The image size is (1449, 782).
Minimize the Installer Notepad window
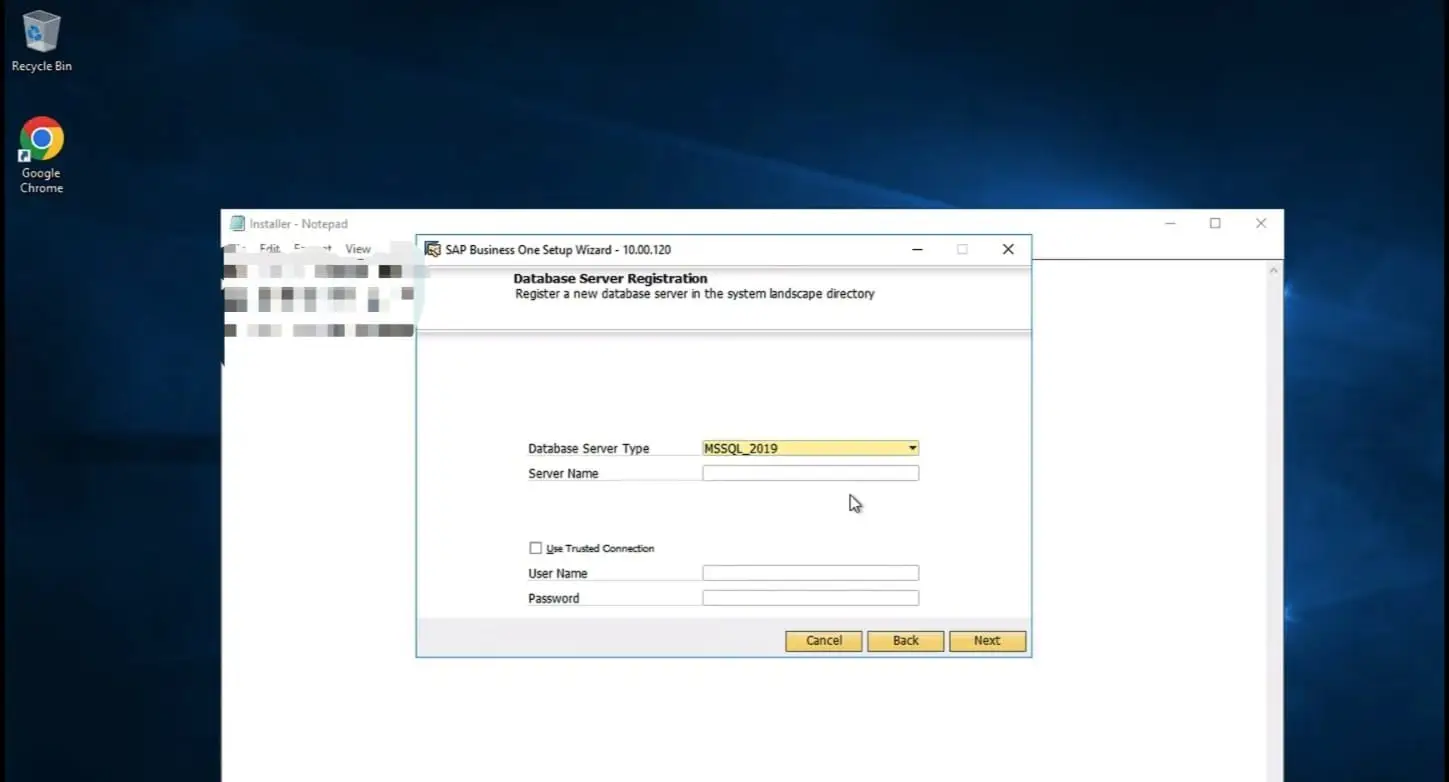point(1170,223)
